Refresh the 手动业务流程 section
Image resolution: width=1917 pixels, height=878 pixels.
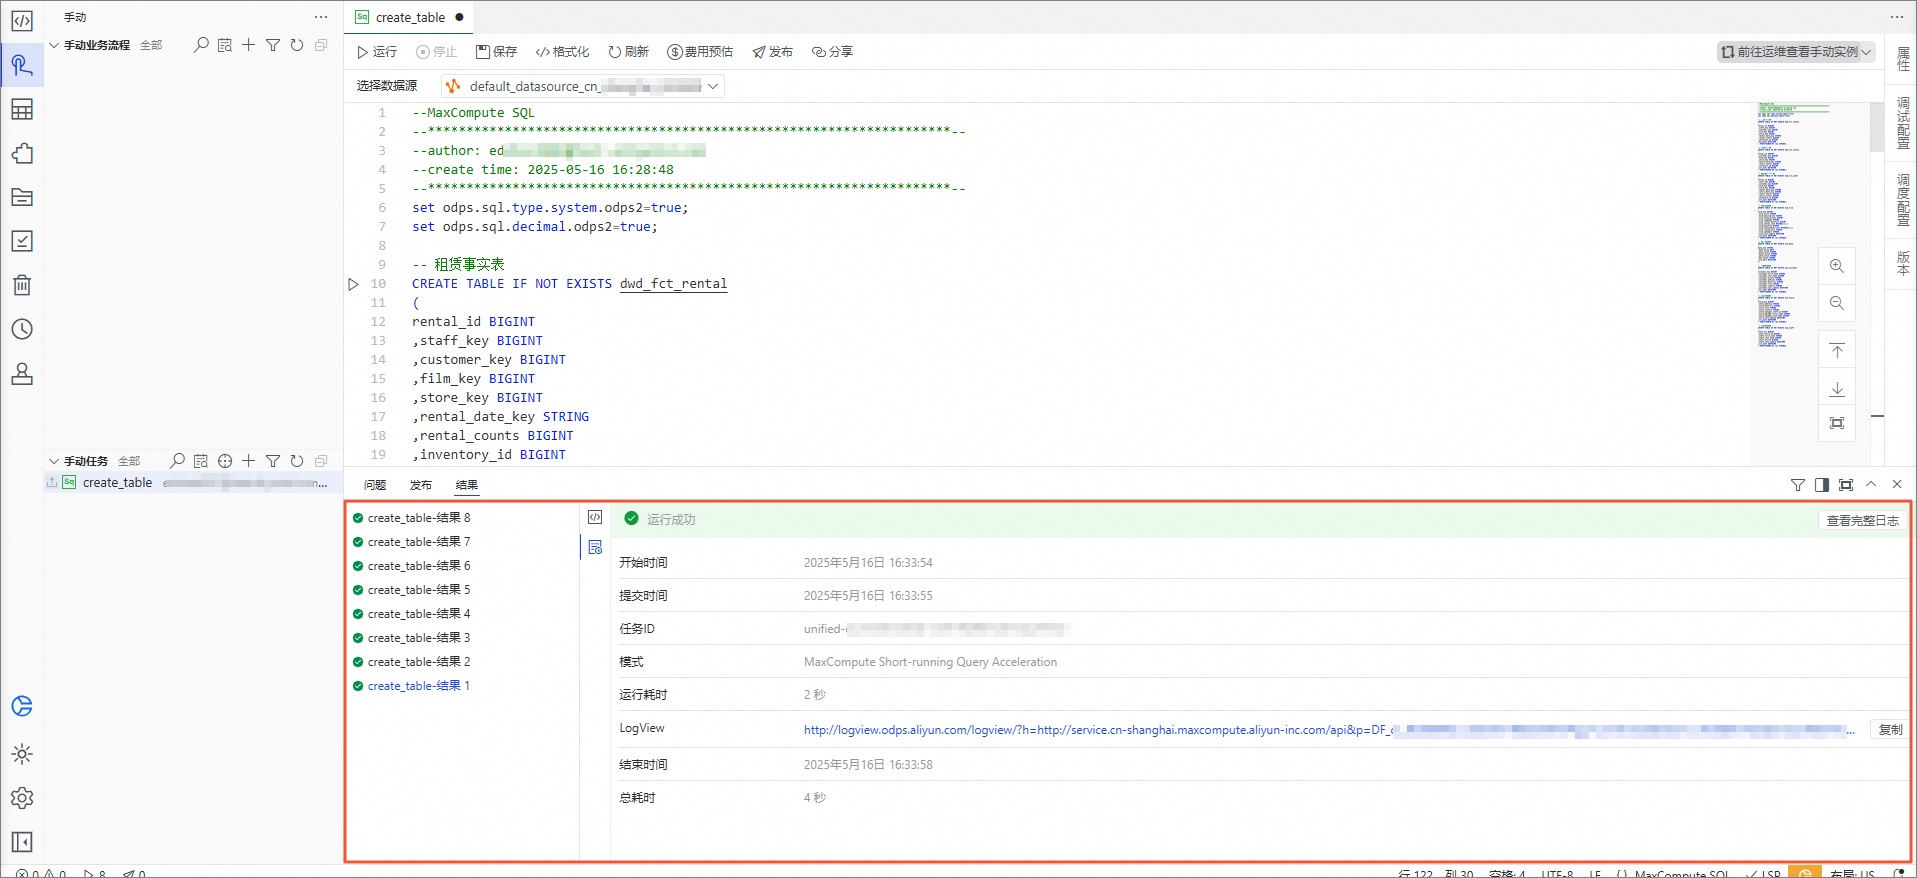[297, 45]
